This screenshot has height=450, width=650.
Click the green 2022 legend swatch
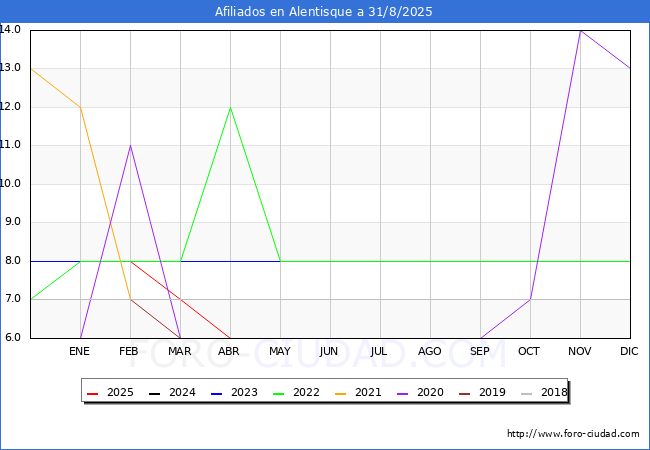click(x=279, y=393)
